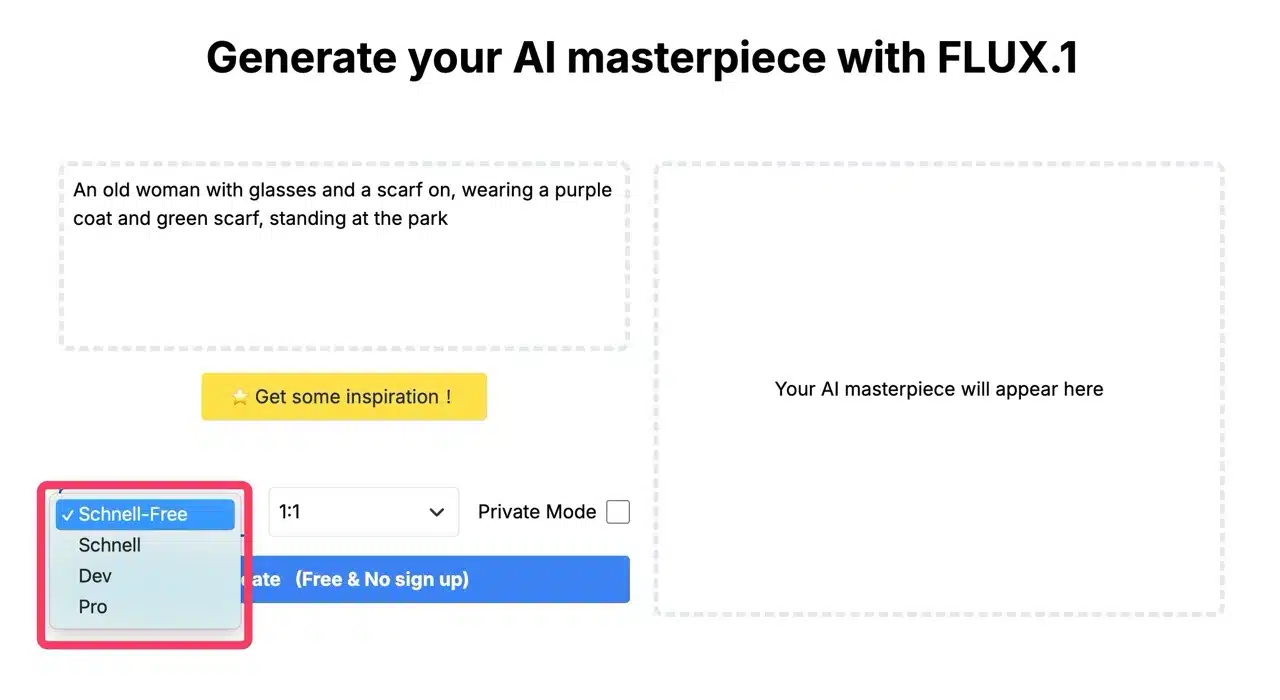1280x700 pixels.
Task: Place cursor after "standing at the park"
Action: 450,218
